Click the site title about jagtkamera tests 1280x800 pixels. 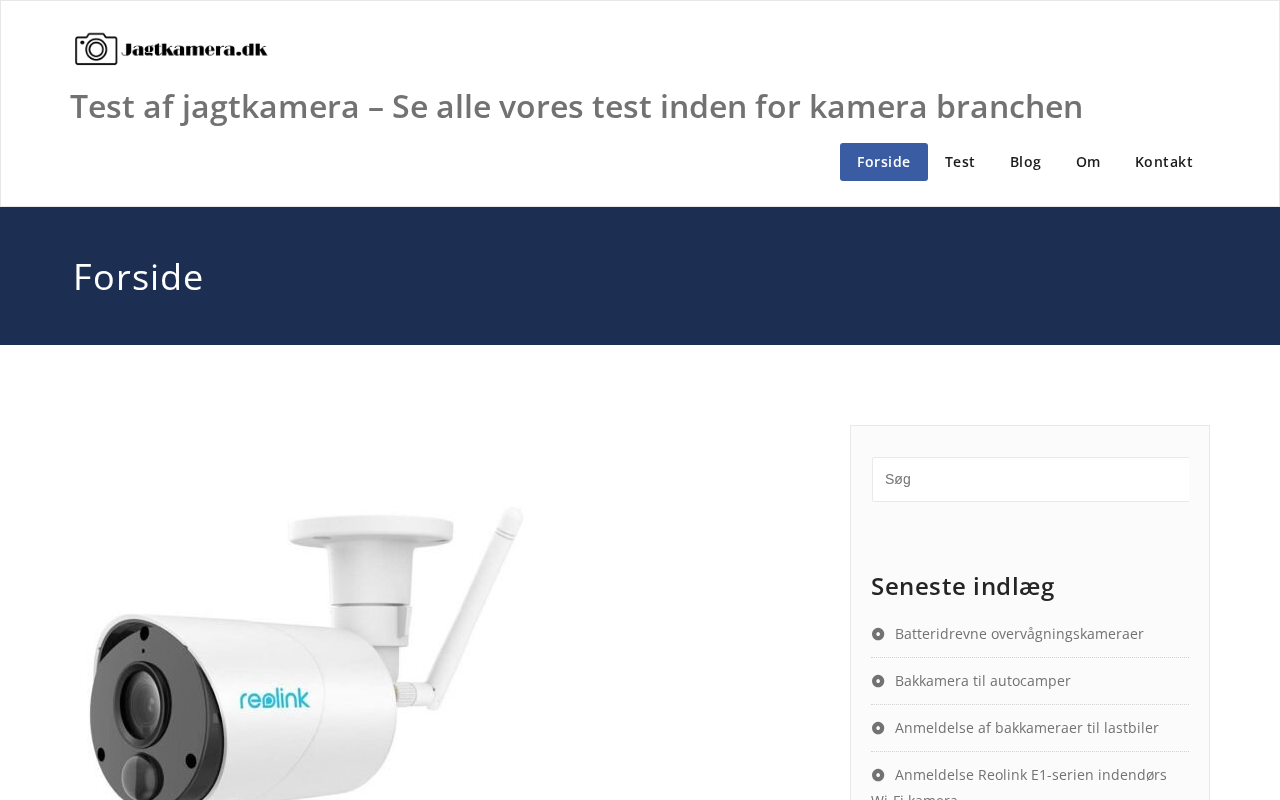pyautogui.click(x=576, y=106)
